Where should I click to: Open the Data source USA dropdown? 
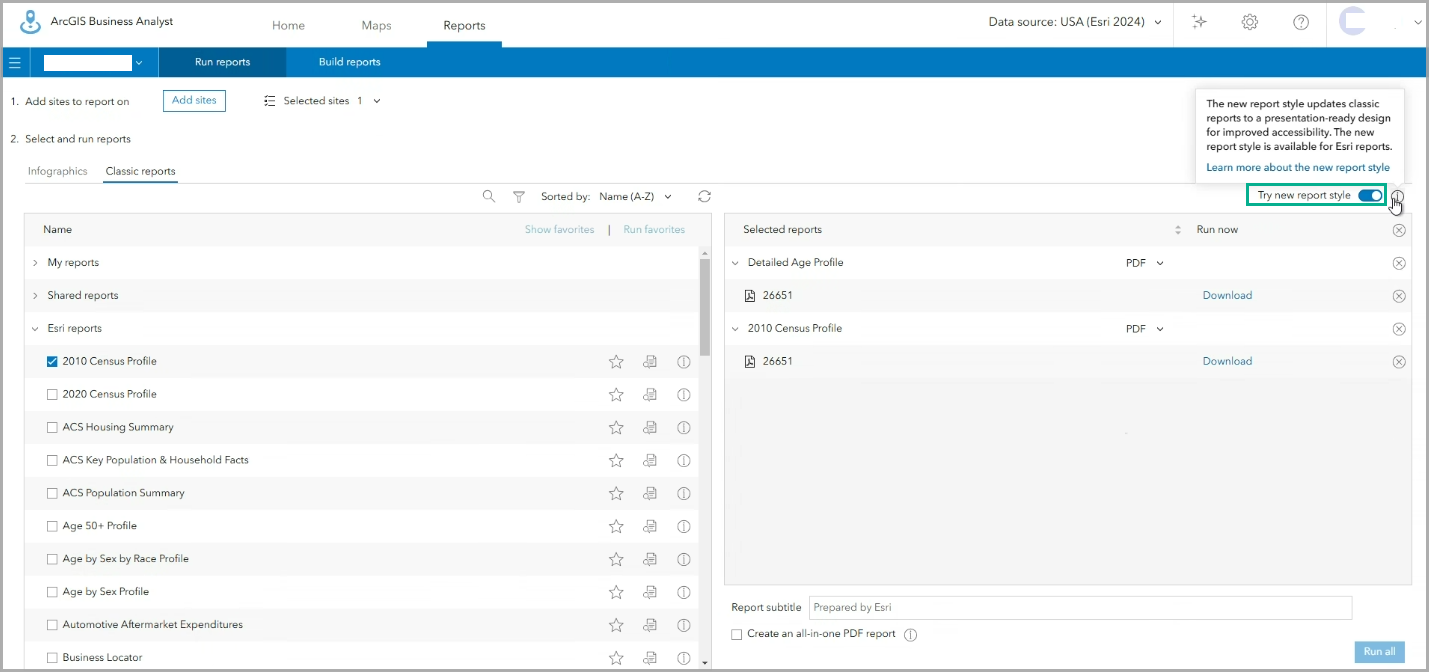click(1075, 21)
